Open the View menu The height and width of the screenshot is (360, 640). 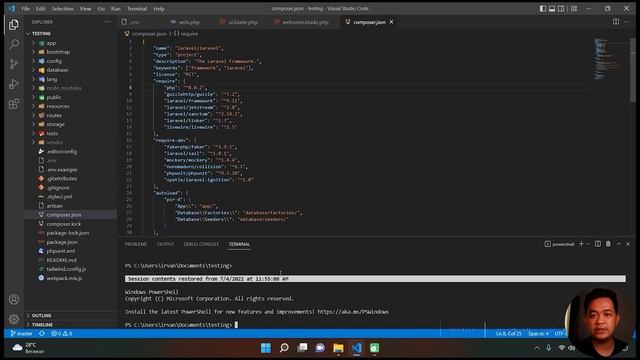pos(85,9)
